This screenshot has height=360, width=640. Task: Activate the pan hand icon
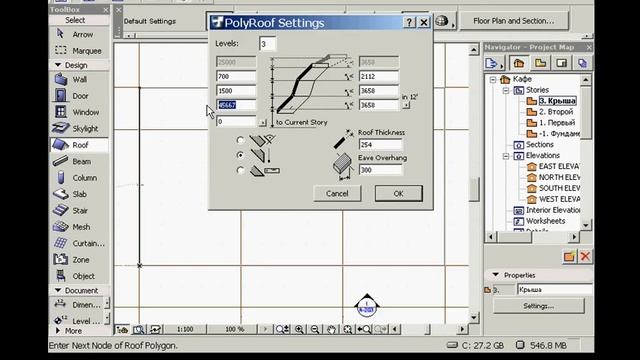tap(331, 329)
